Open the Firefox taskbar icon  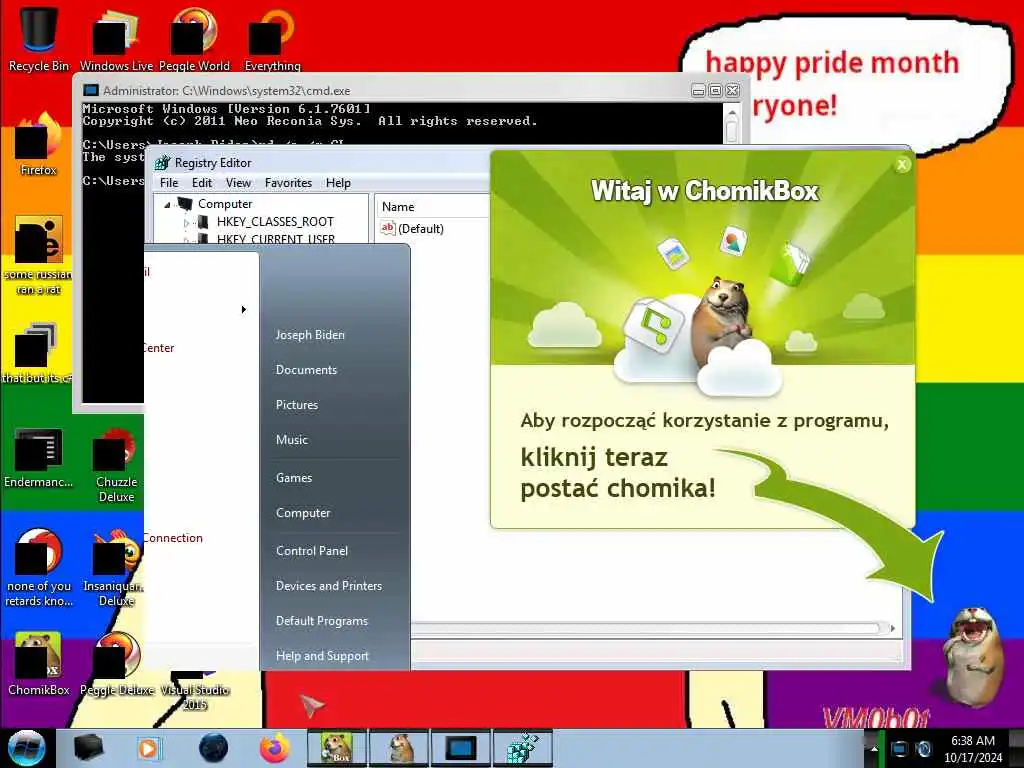pyautogui.click(x=275, y=748)
